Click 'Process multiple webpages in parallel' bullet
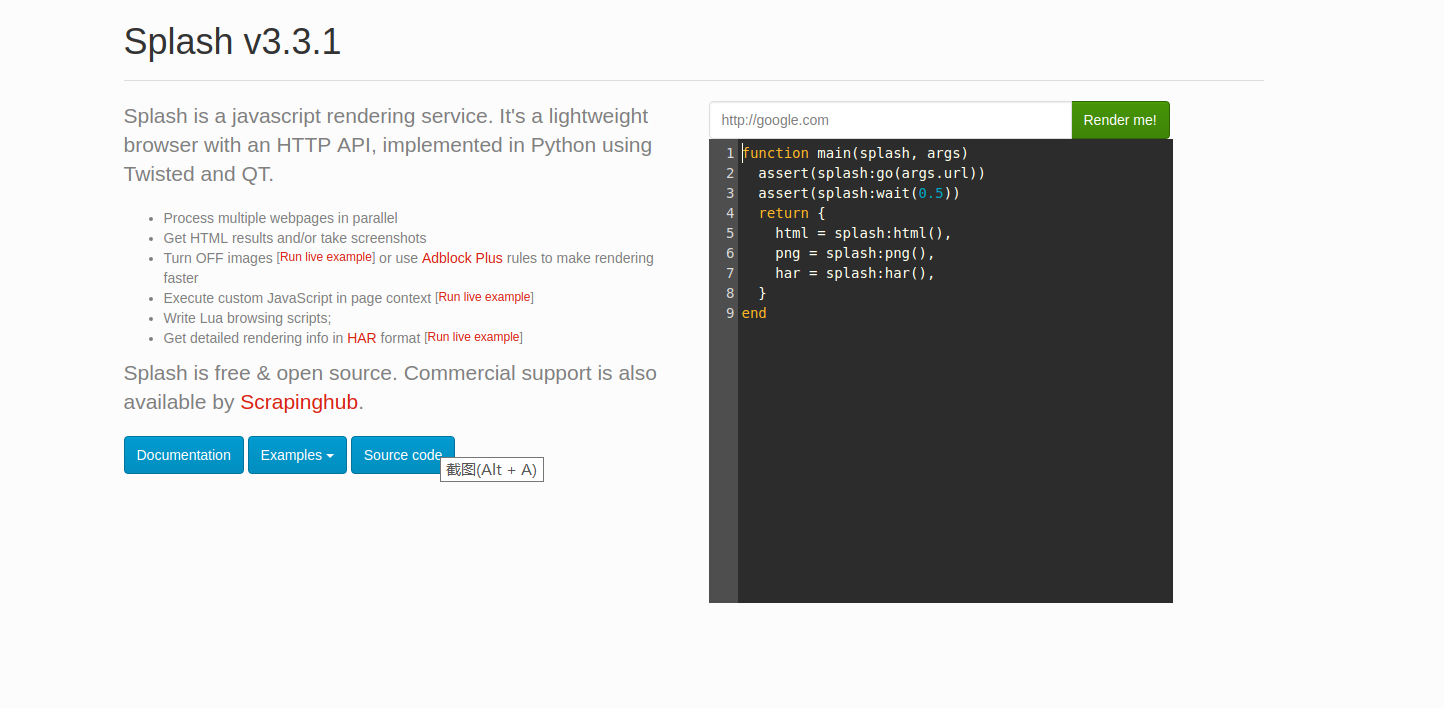The width and height of the screenshot is (1444, 708). click(x=281, y=218)
